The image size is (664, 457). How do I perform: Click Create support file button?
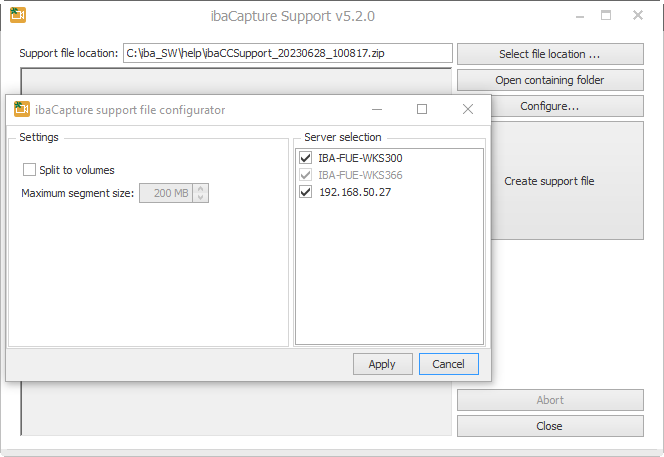click(567, 181)
